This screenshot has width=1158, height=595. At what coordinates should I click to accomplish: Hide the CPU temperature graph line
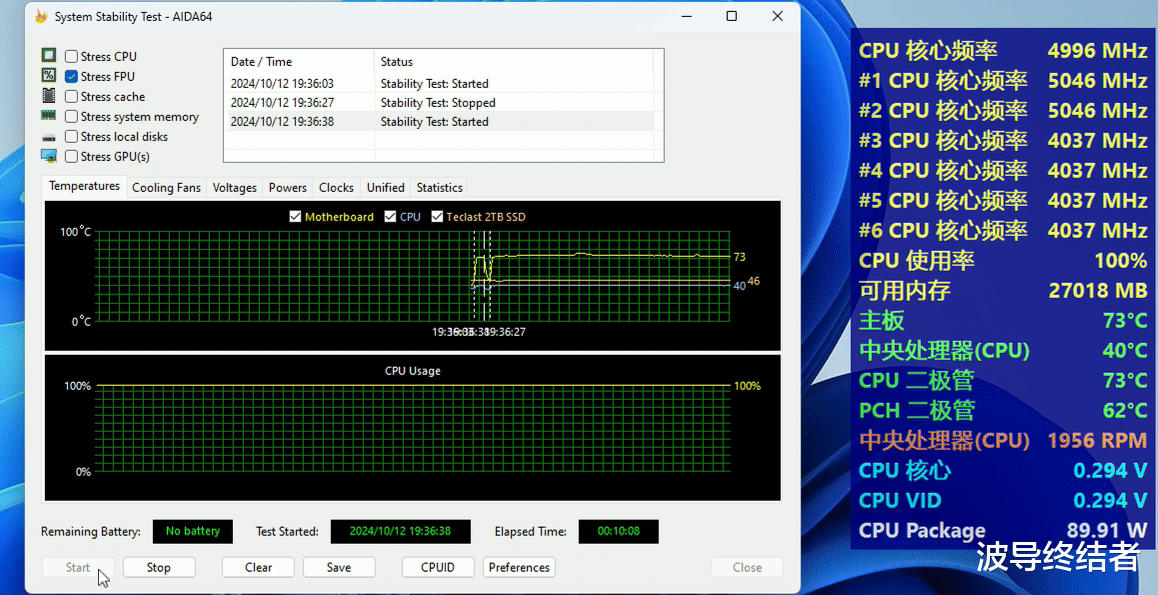pos(391,216)
